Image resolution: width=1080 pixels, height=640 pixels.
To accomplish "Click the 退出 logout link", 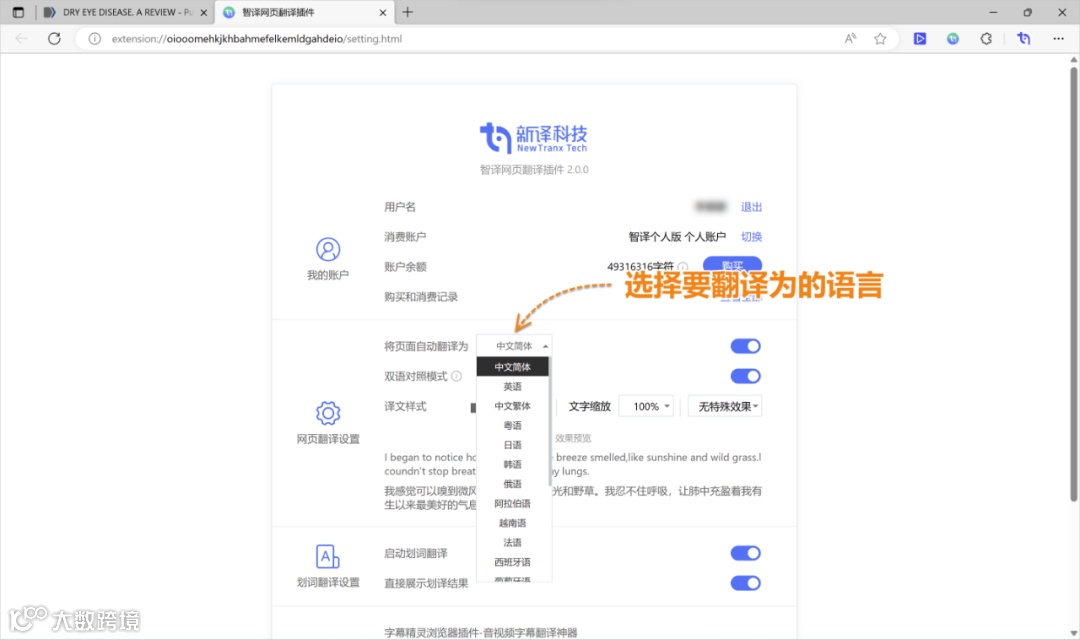I will click(751, 207).
